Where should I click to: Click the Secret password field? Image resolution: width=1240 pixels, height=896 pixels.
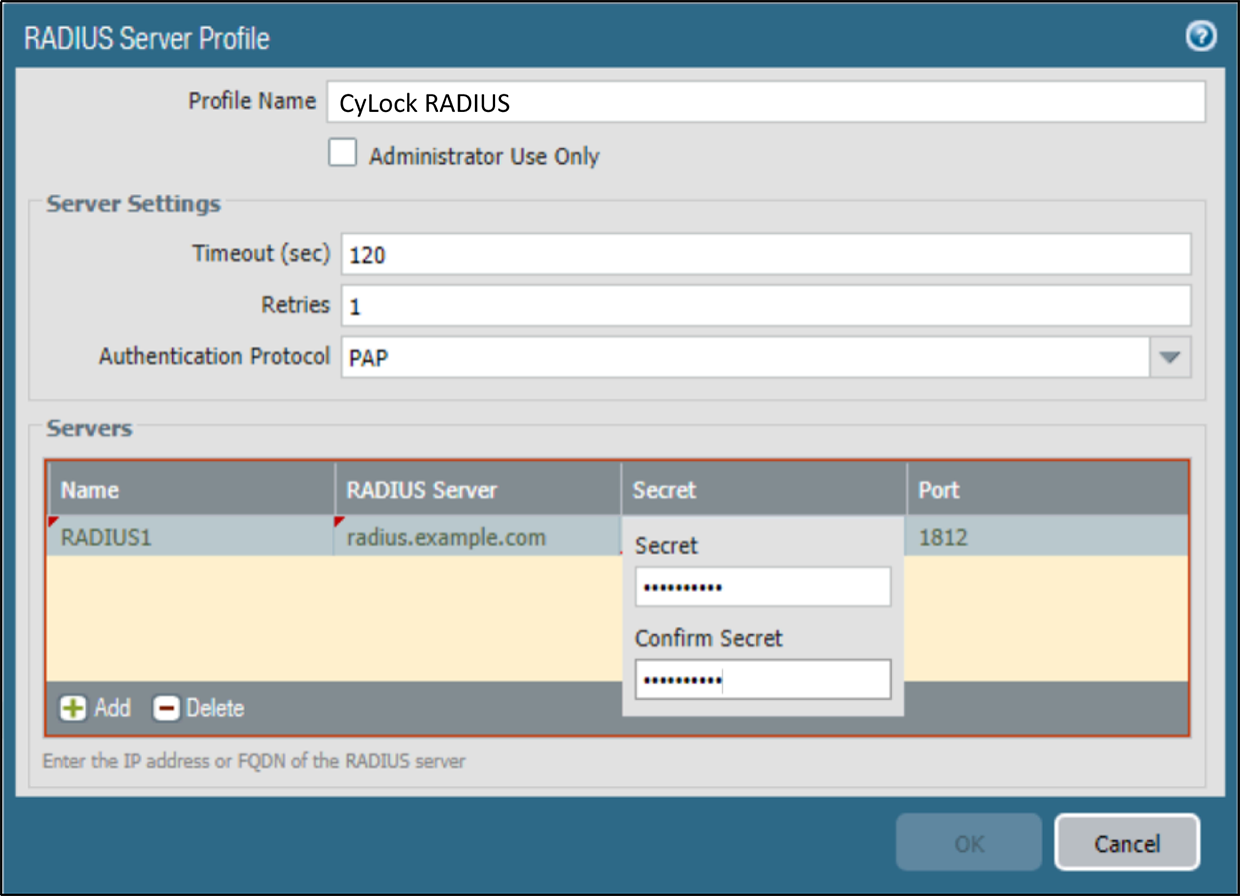point(762,587)
